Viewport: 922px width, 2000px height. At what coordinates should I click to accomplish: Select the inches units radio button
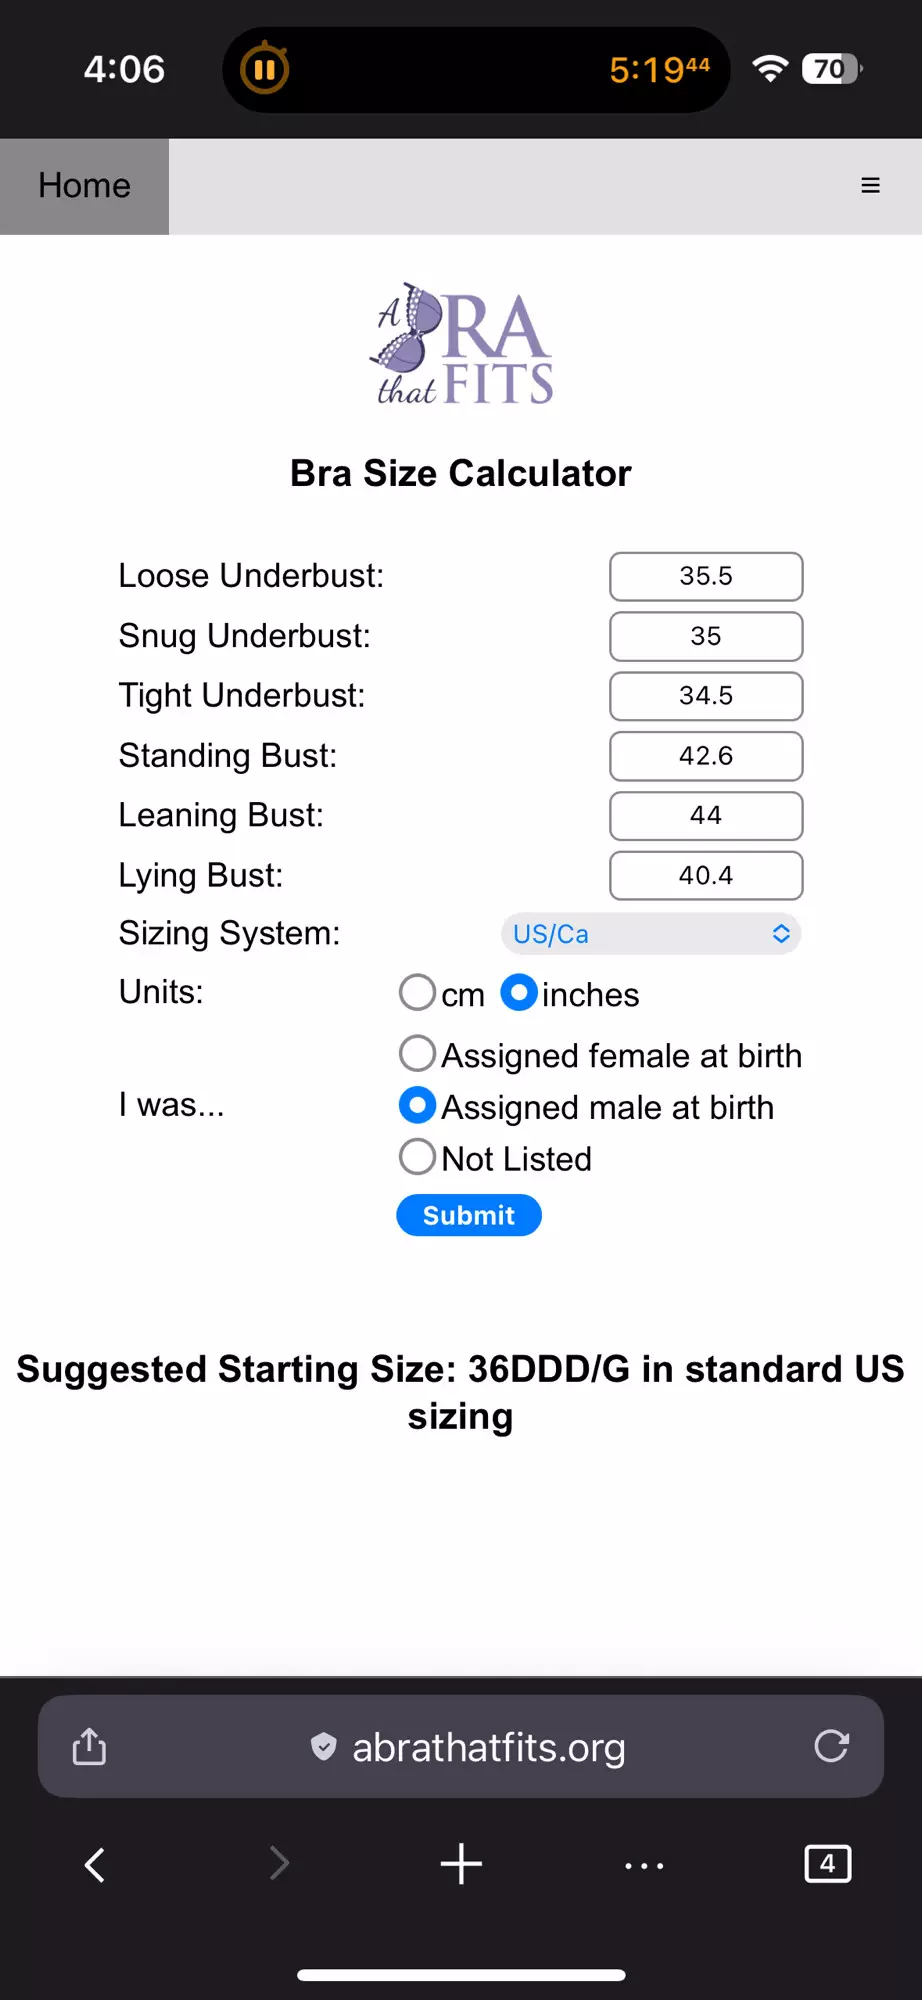click(518, 993)
